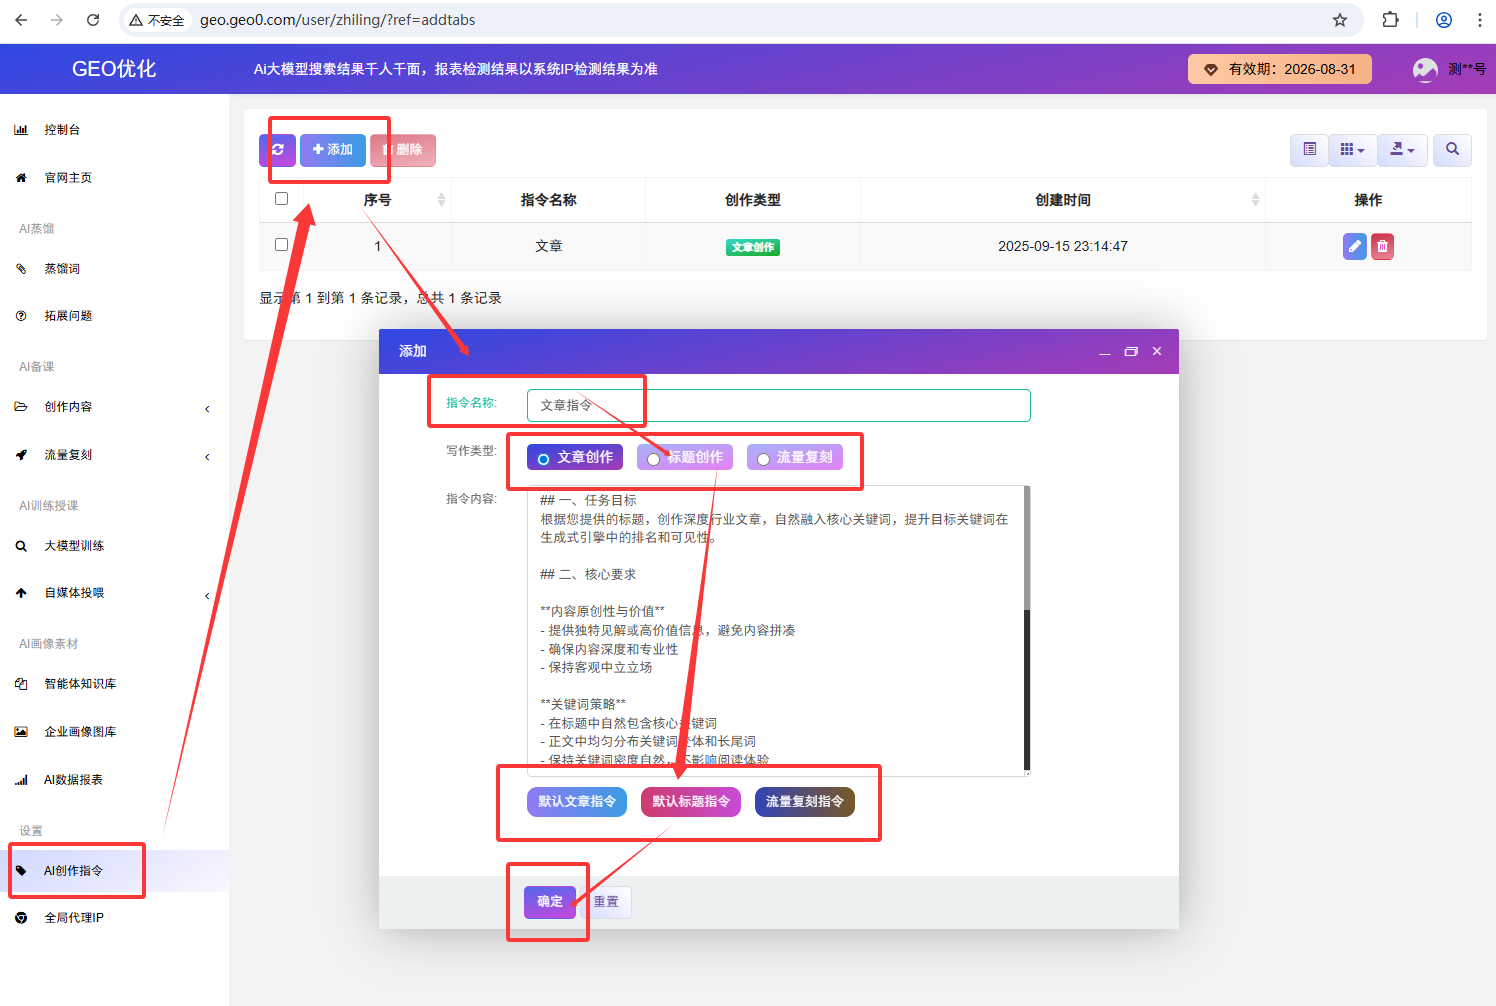Tick the checkbox for row 1

click(x=281, y=245)
